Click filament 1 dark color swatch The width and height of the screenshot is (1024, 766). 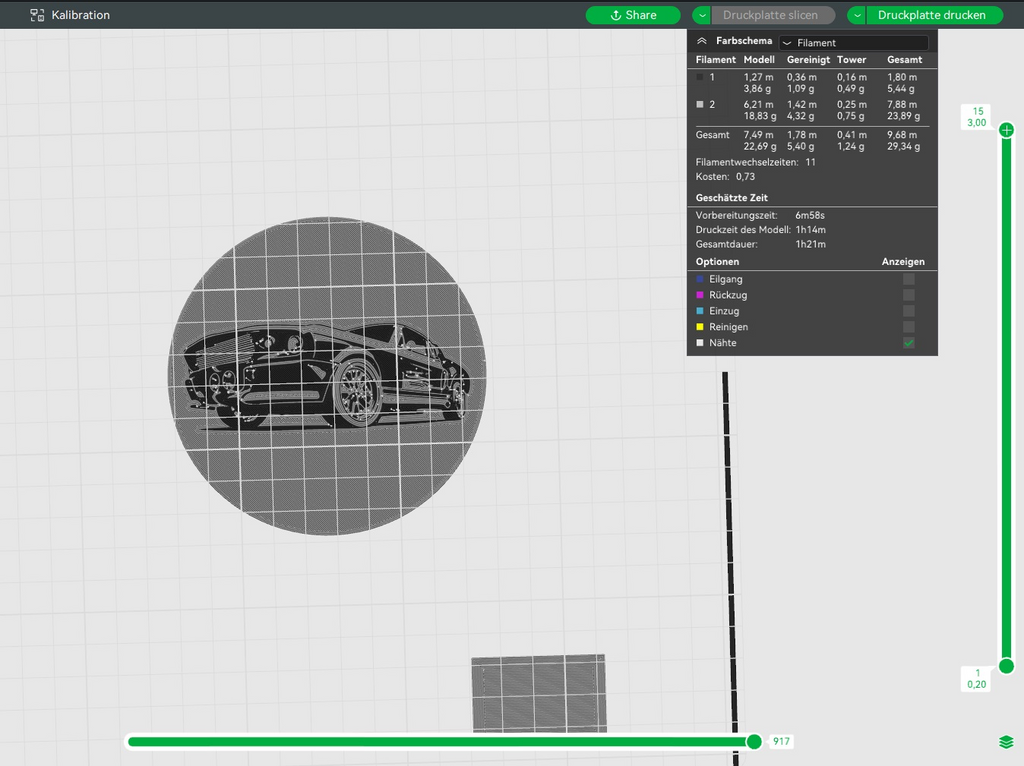(x=700, y=77)
